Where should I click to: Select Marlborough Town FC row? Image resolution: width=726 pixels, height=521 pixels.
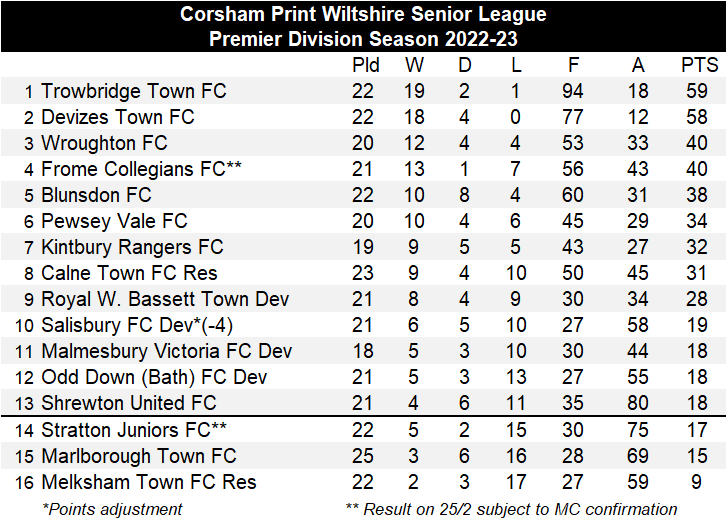point(363,456)
